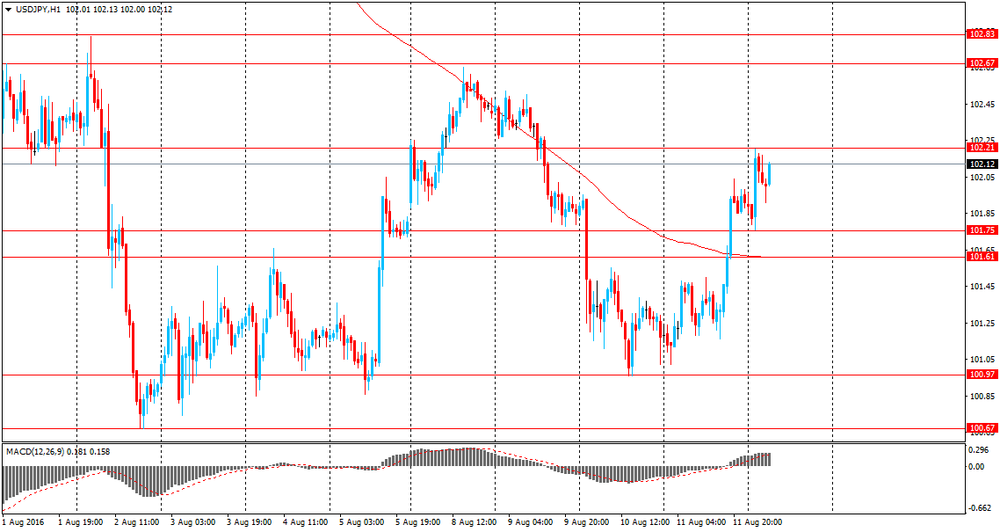Select the USDJPY,H1 chart title text
1000x532 pixels.
36,10
